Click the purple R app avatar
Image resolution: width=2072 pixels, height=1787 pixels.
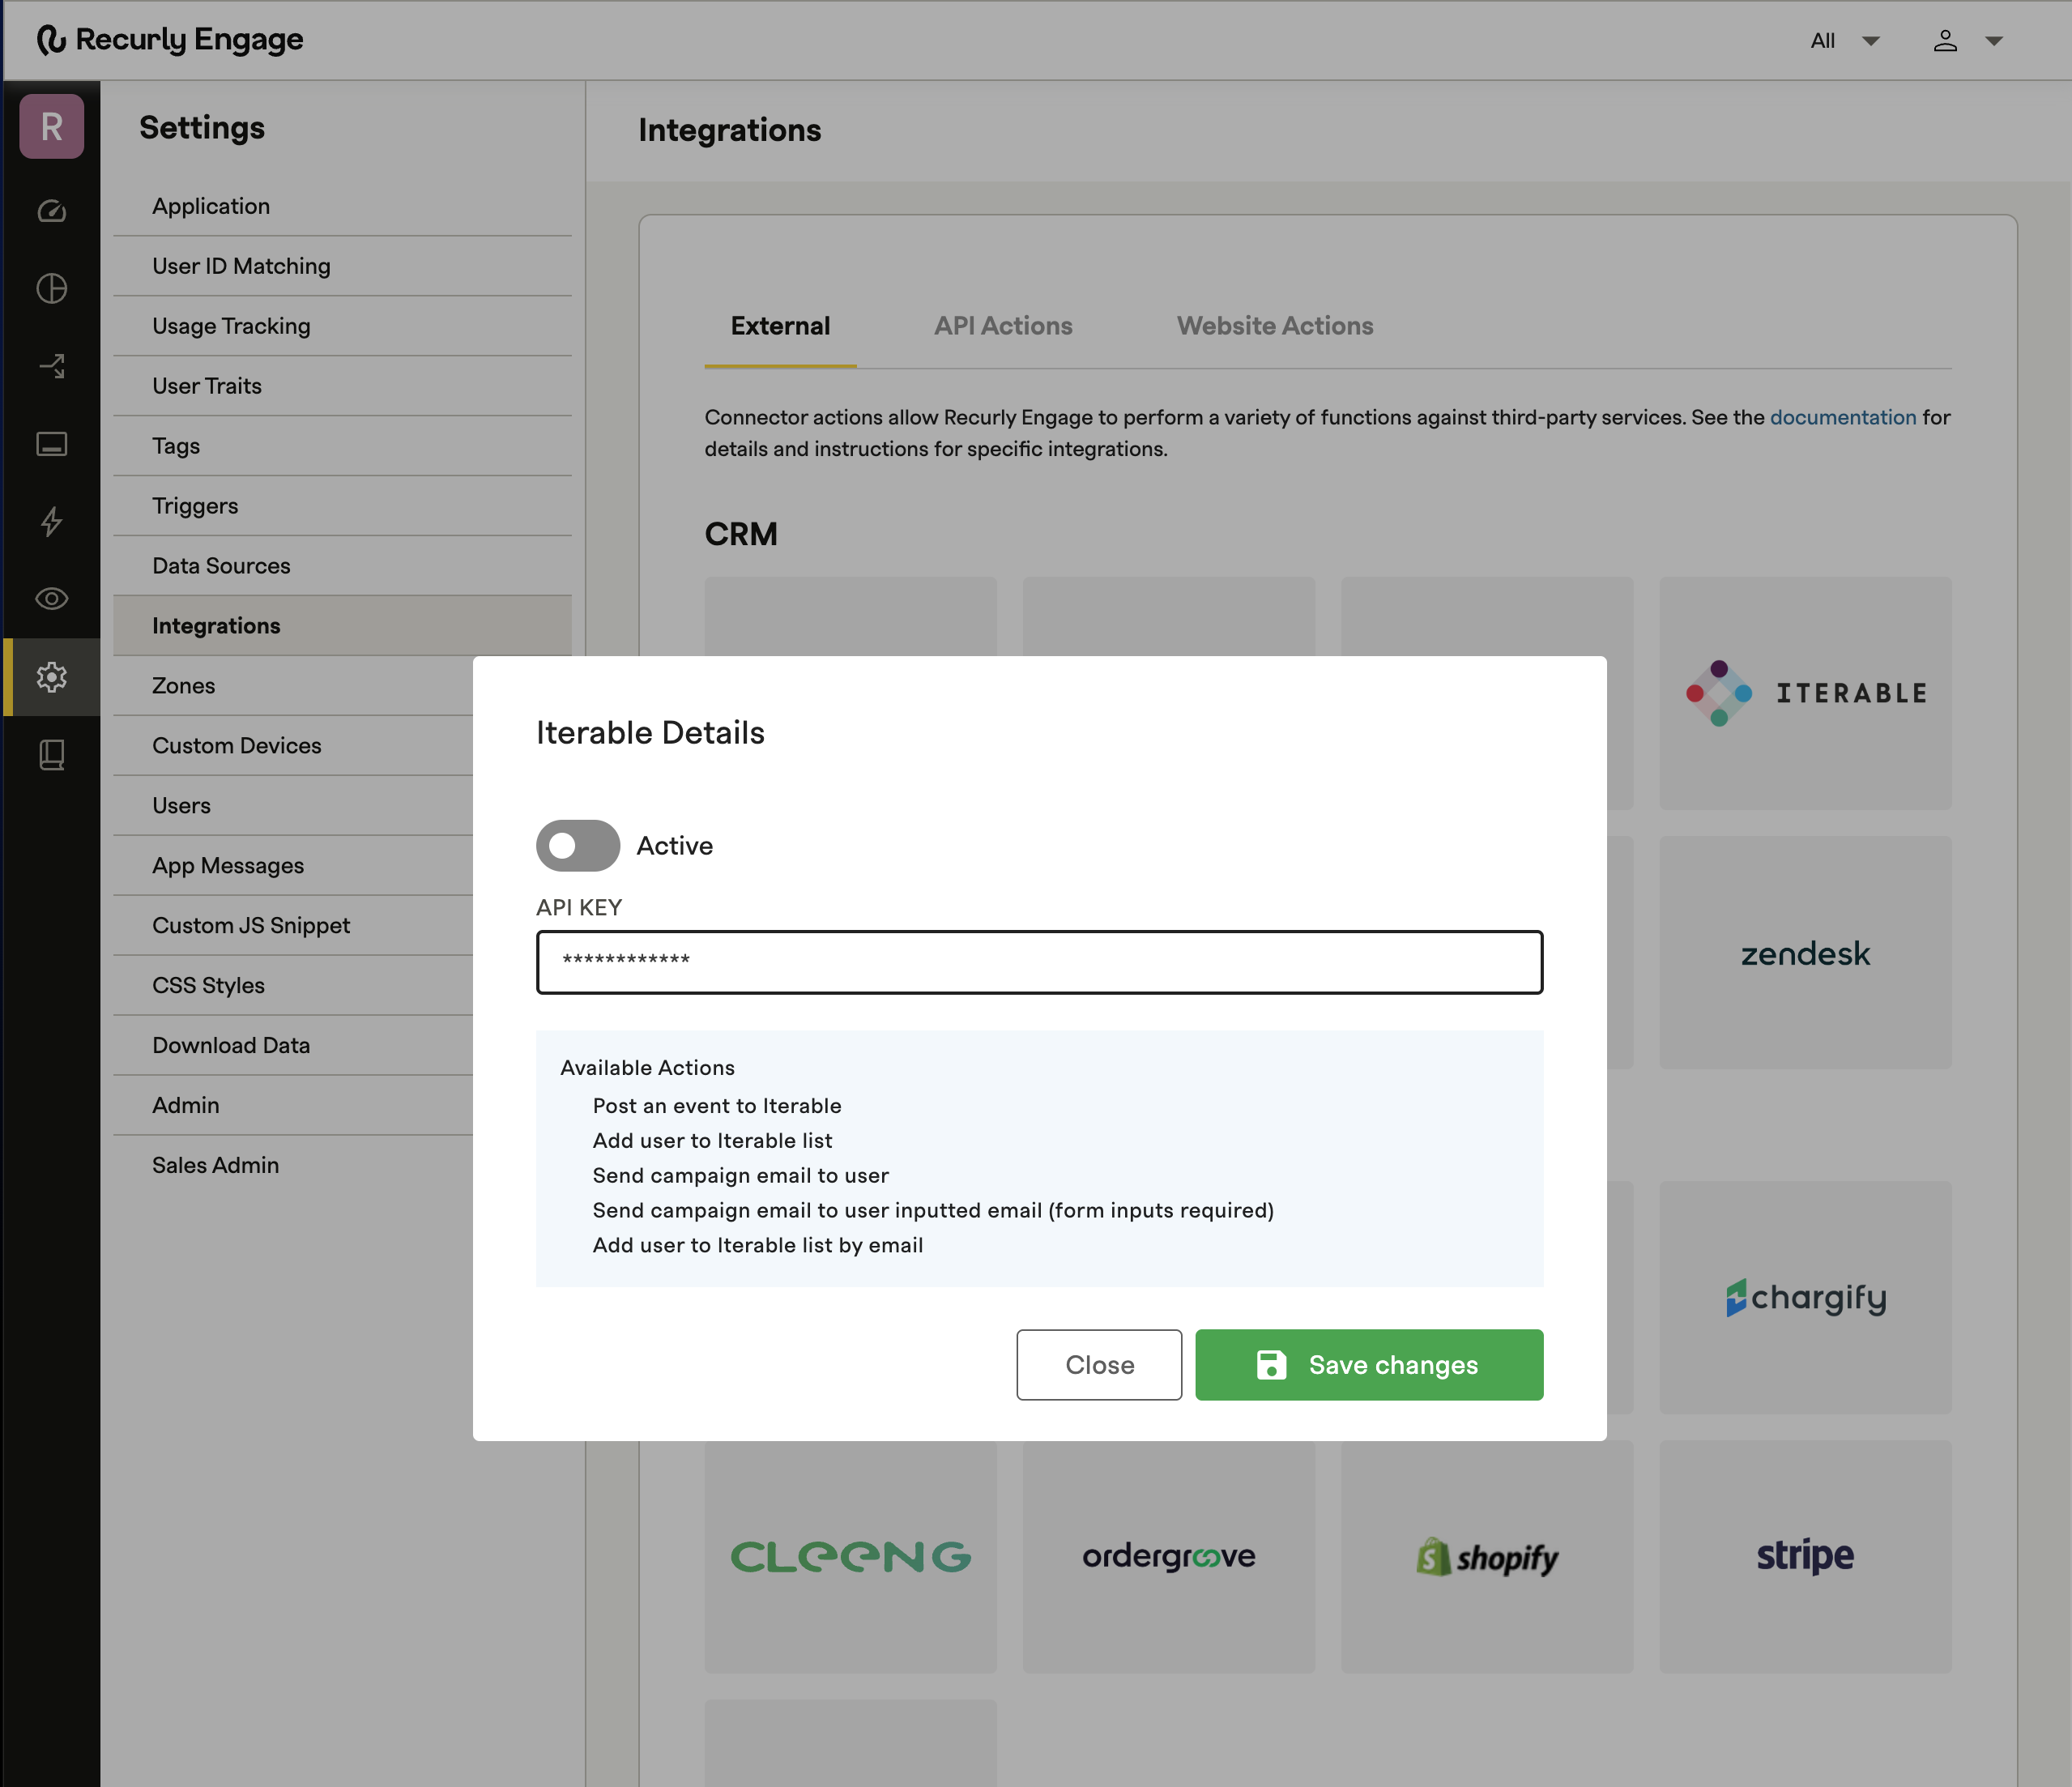coord(52,127)
